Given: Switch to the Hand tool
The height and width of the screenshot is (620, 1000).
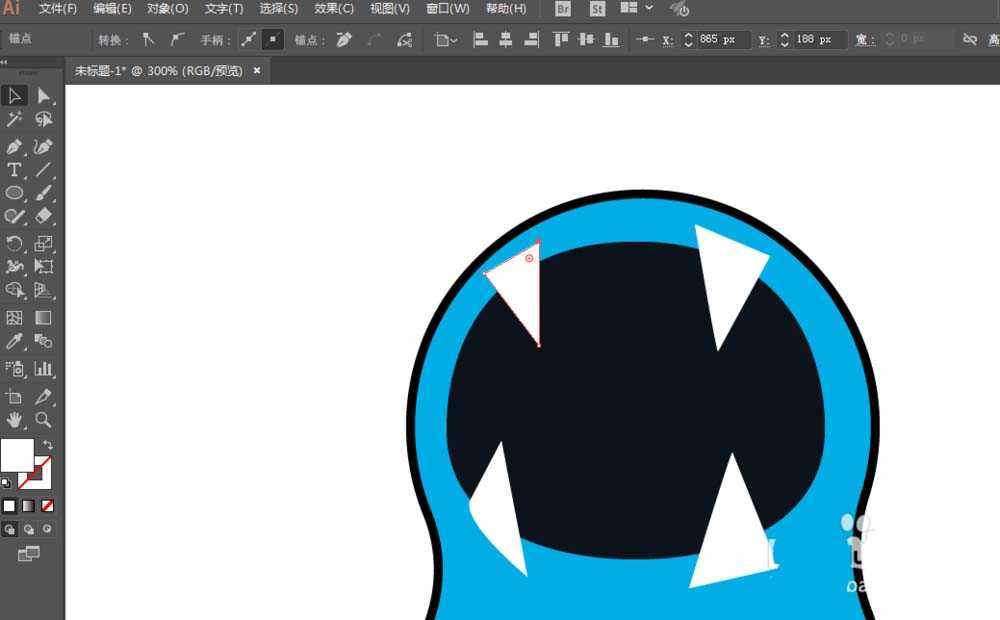Looking at the screenshot, I should (x=14, y=419).
